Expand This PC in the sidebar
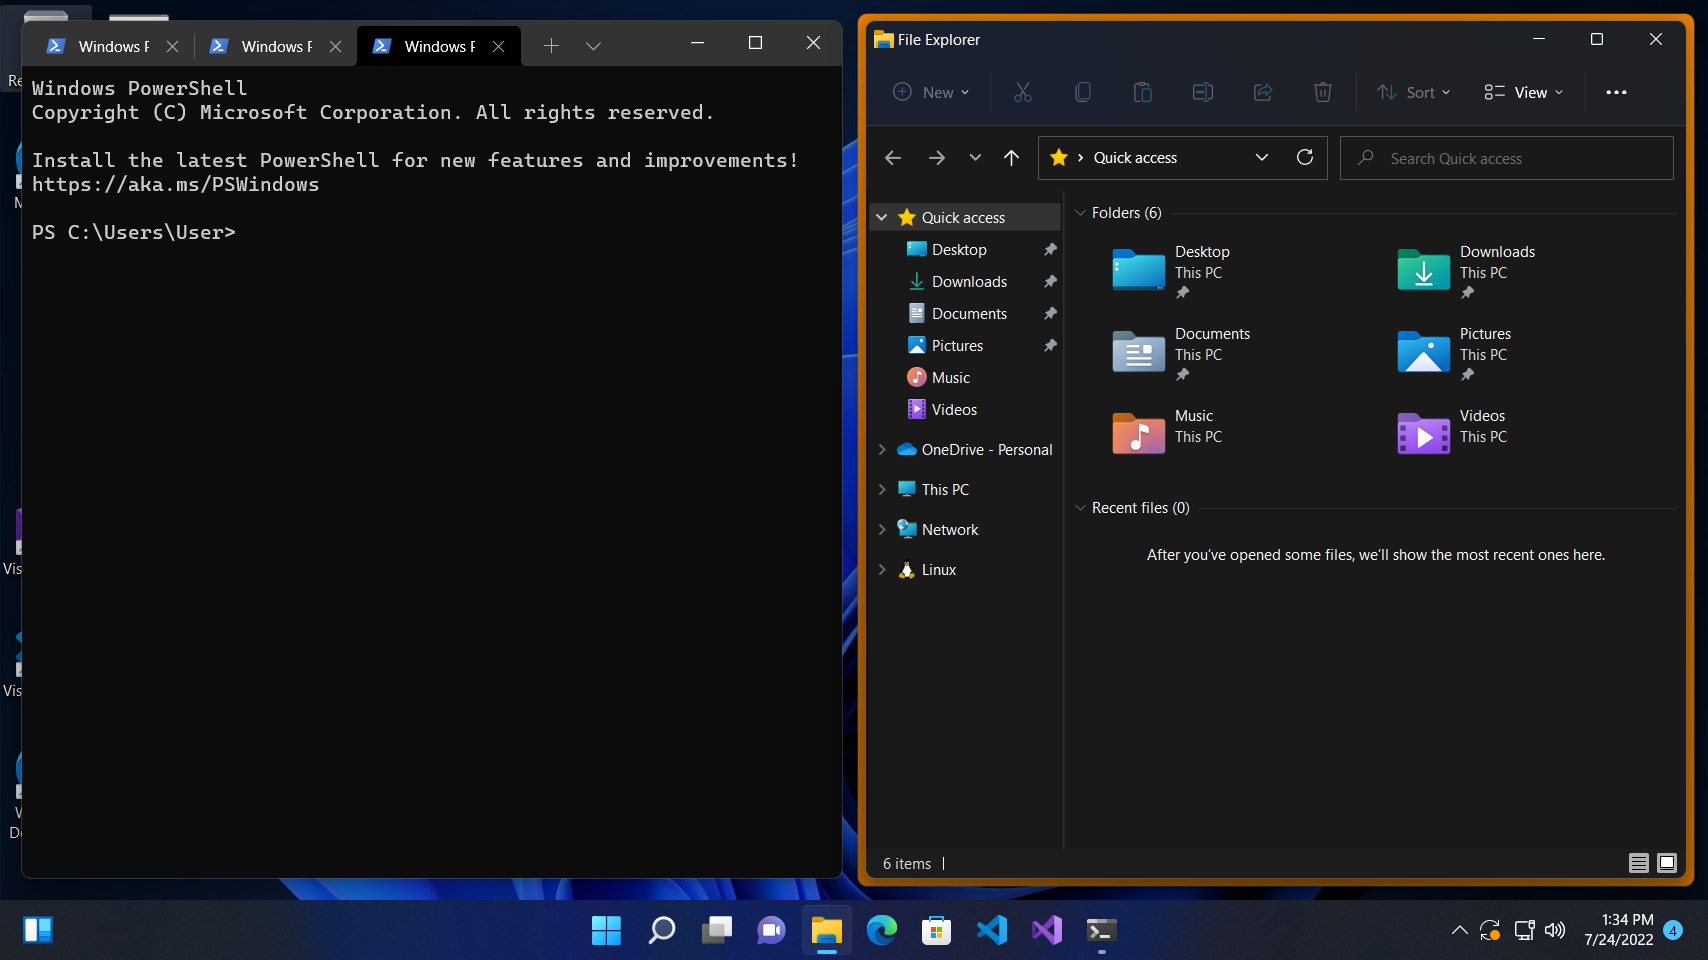 click(881, 489)
